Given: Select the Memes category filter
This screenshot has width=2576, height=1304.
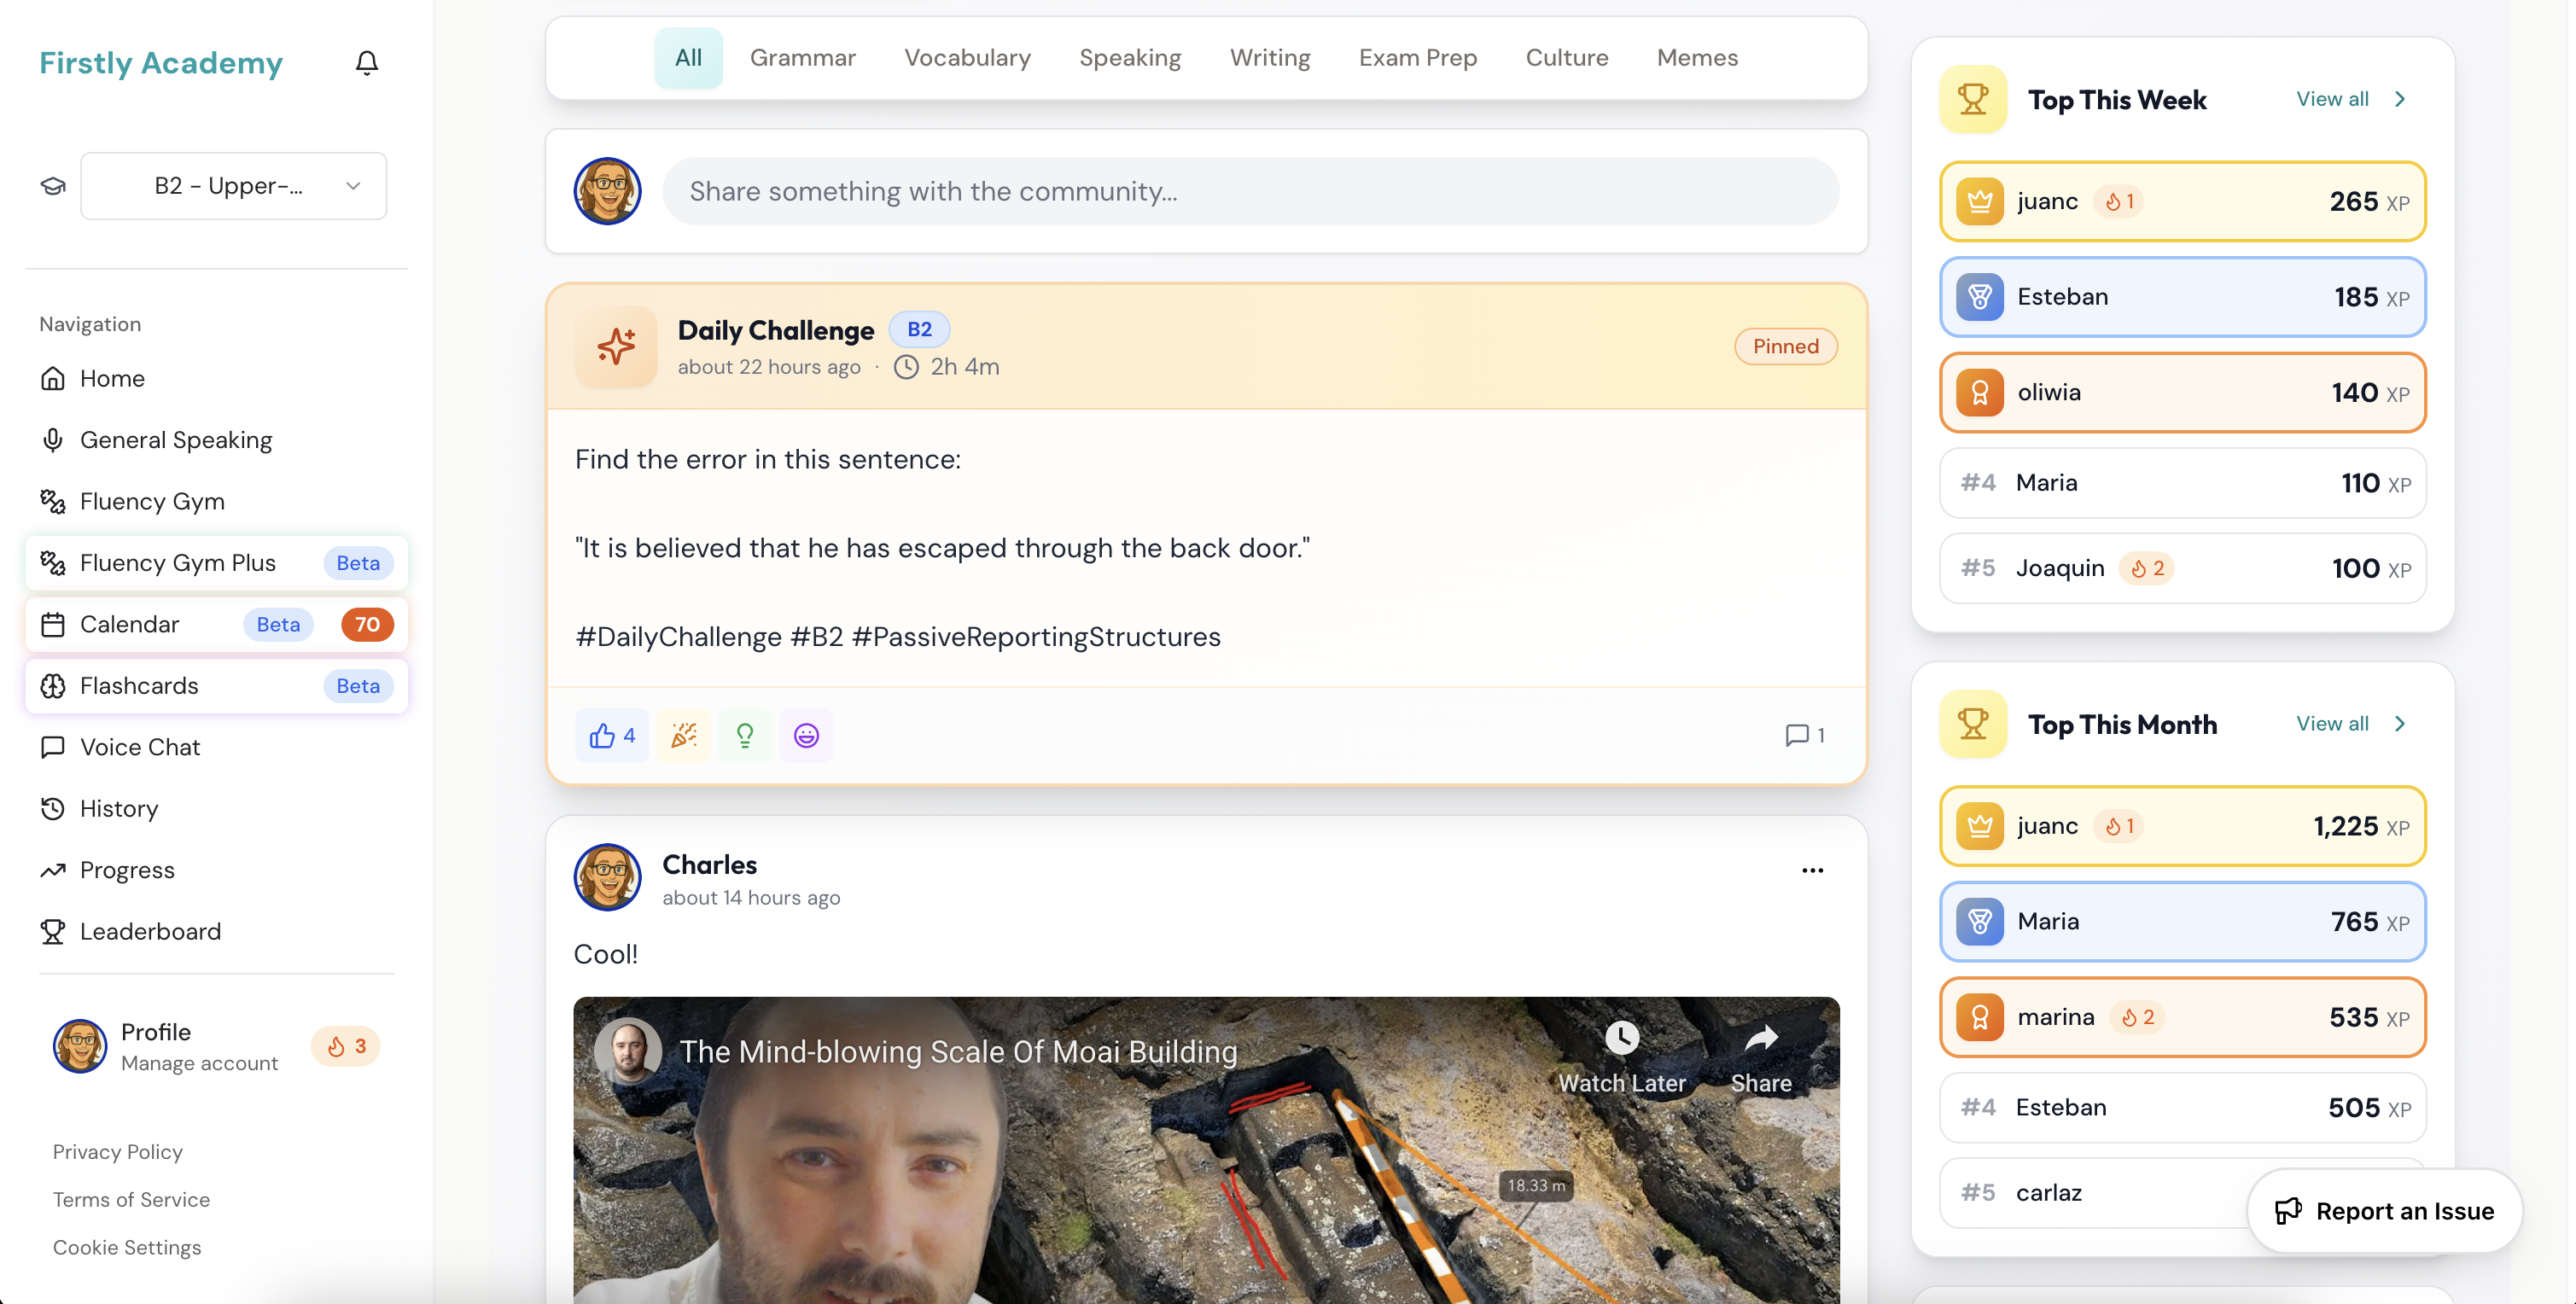Looking at the screenshot, I should click(1697, 57).
